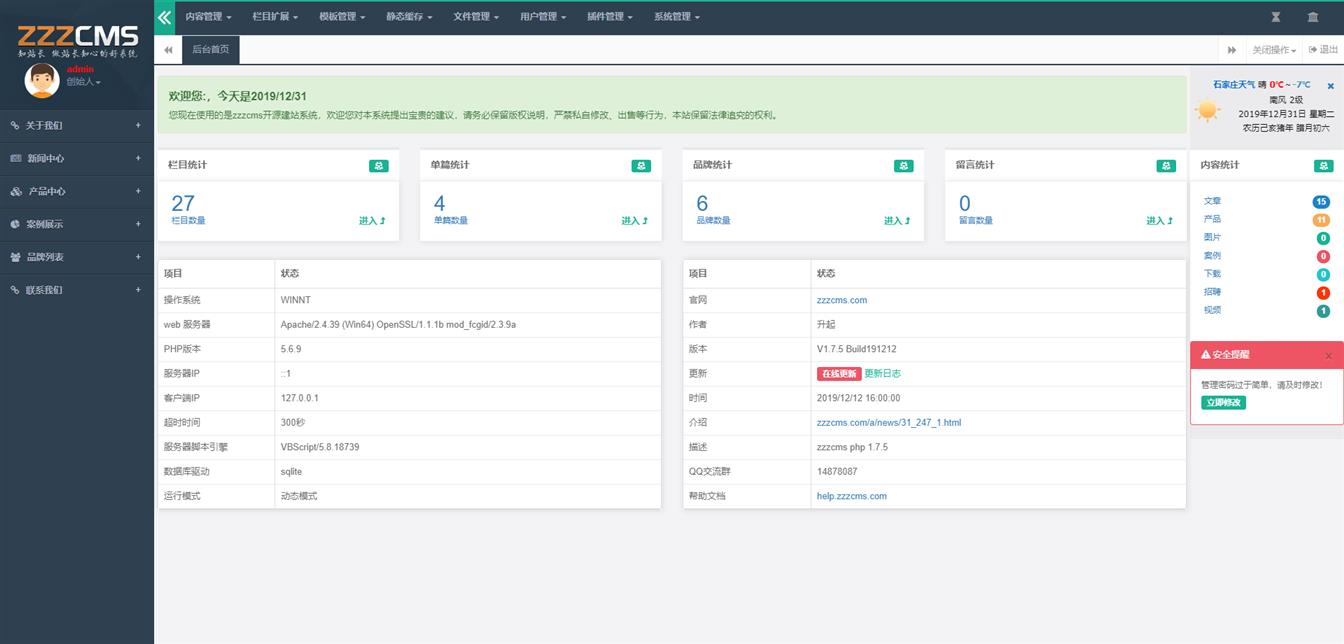Image resolution: width=1344 pixels, height=644 pixels.
Task: Open 下载 in content statistics
Action: click(x=1212, y=274)
